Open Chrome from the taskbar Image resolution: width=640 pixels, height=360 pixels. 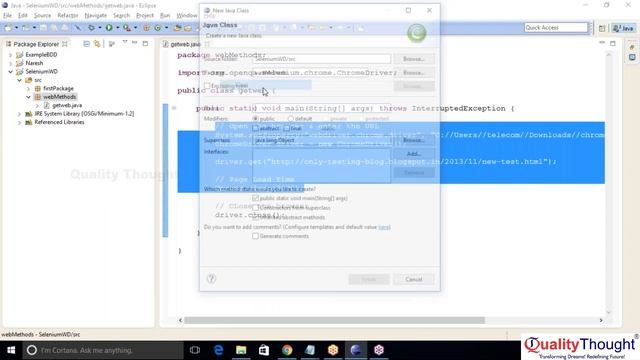click(x=287, y=350)
